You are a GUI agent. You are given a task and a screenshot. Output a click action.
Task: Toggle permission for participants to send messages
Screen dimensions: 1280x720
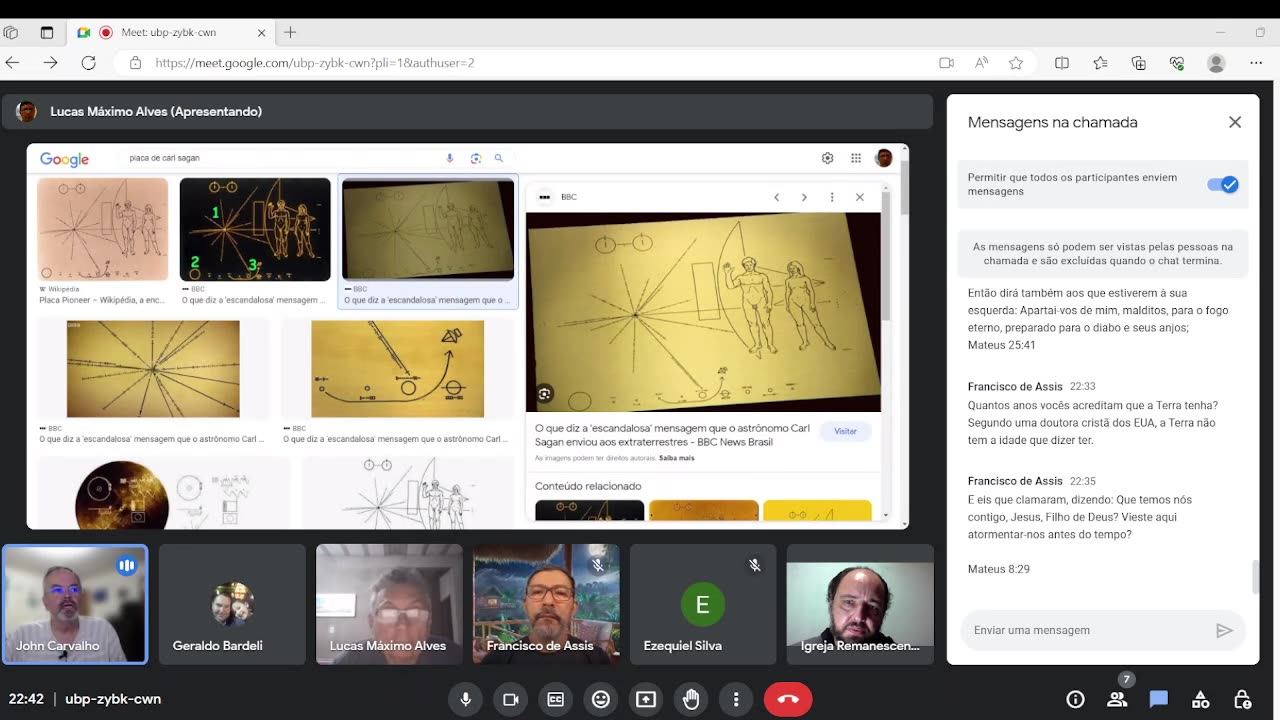click(x=1222, y=184)
